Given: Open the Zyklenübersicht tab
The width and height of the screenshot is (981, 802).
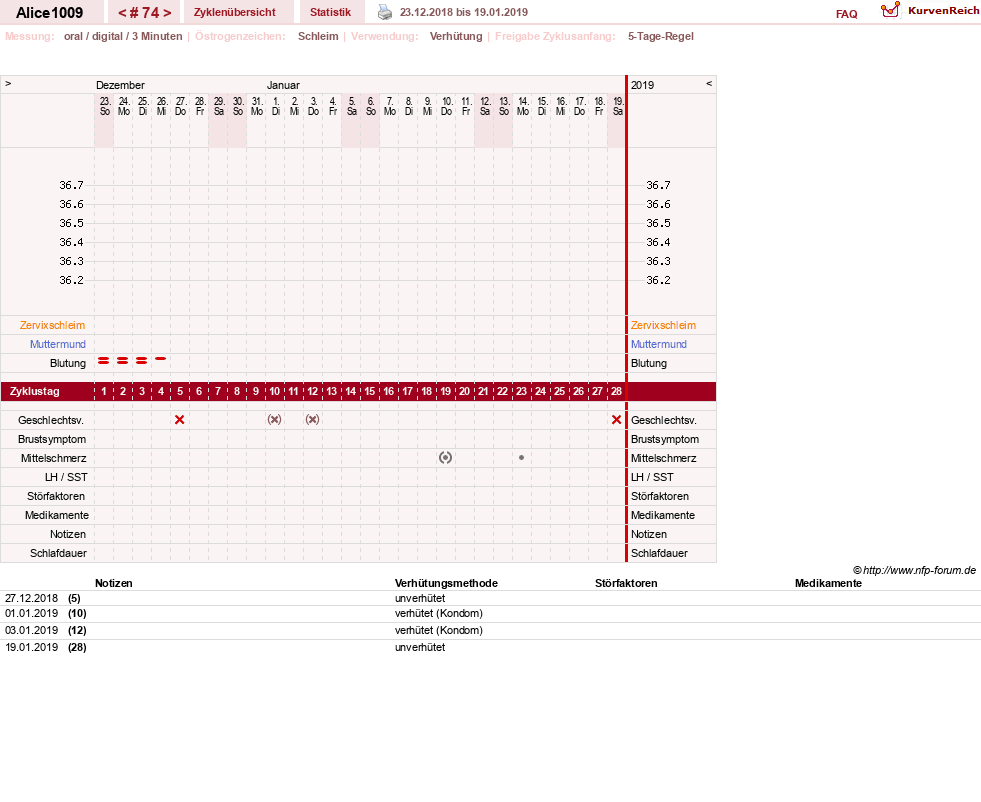Looking at the screenshot, I should tap(235, 12).
